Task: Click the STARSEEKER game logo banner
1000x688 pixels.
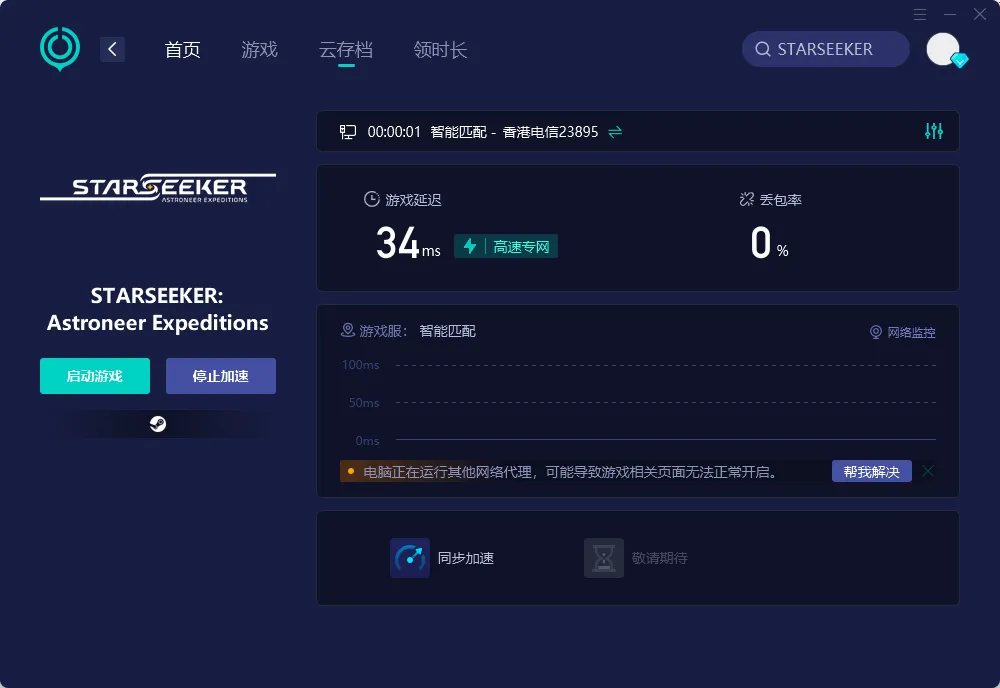Action: [158, 187]
